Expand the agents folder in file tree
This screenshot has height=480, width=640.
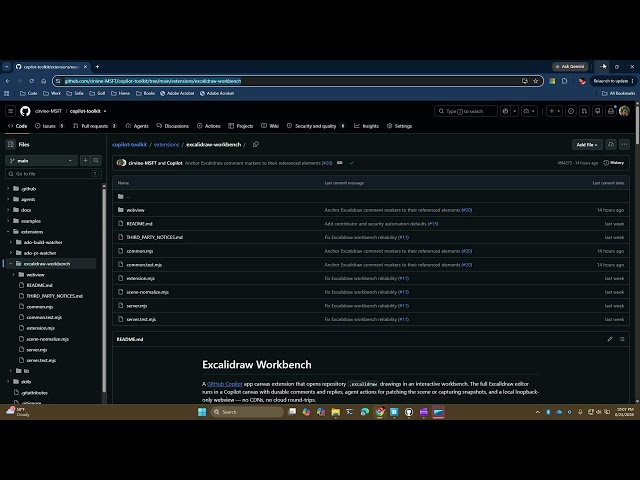click(8, 199)
